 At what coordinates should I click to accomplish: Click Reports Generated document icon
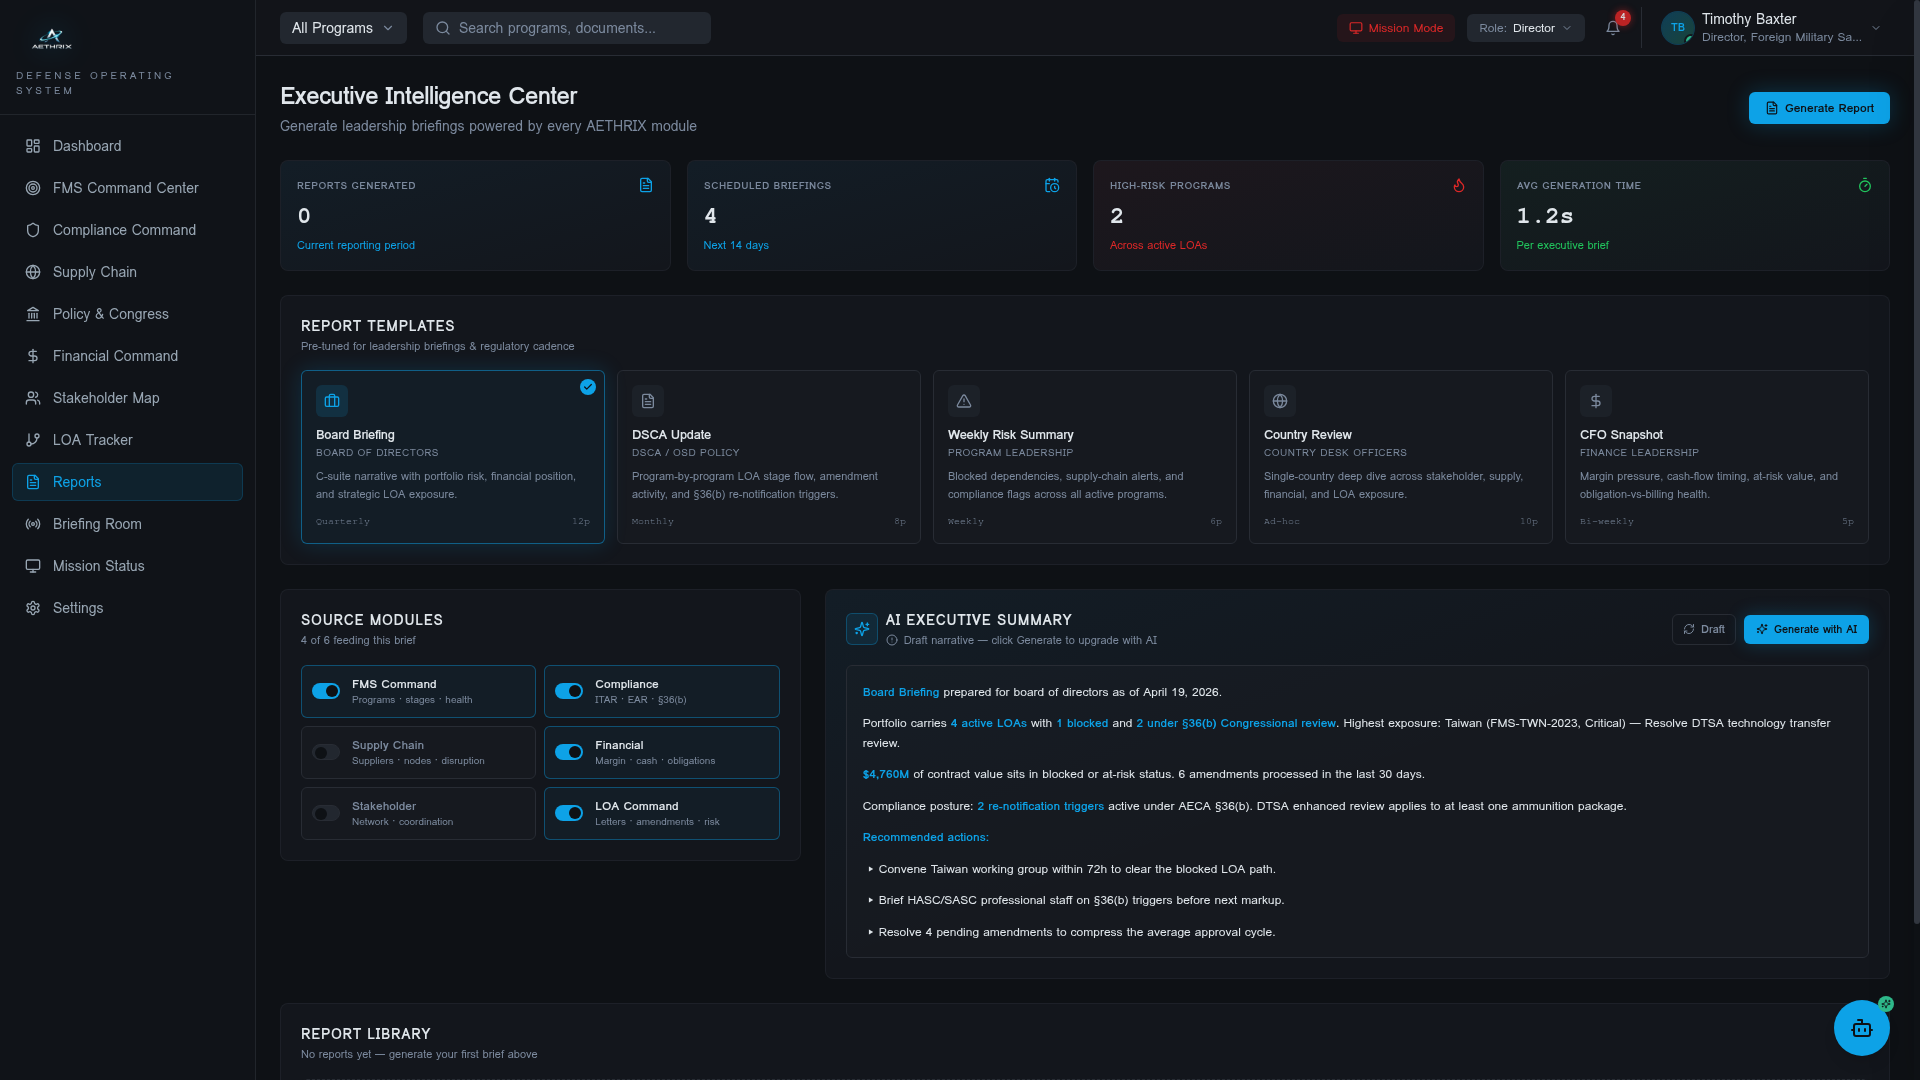[x=646, y=185]
